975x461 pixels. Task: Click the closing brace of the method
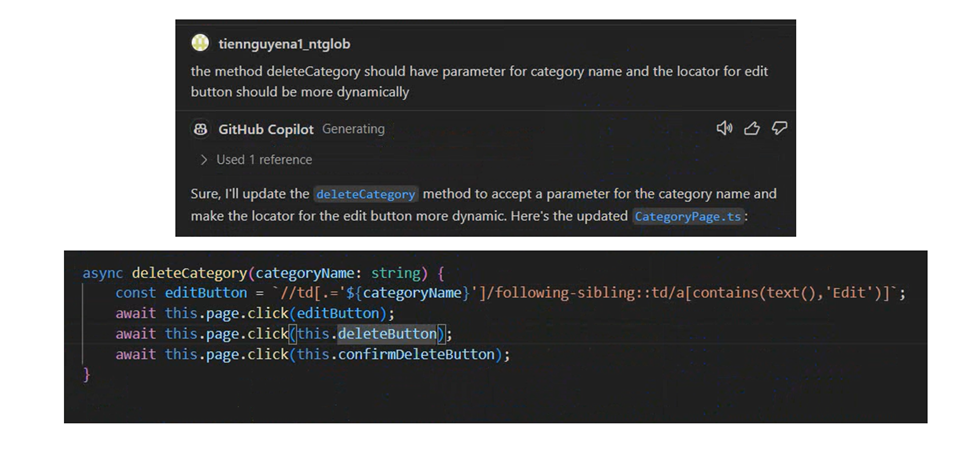[x=86, y=374]
